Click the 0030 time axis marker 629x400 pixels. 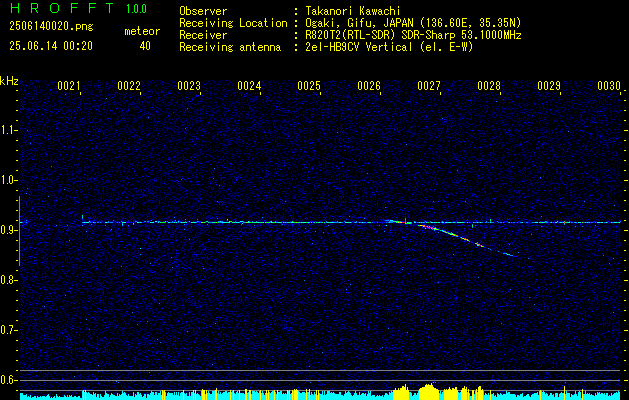[609, 85]
